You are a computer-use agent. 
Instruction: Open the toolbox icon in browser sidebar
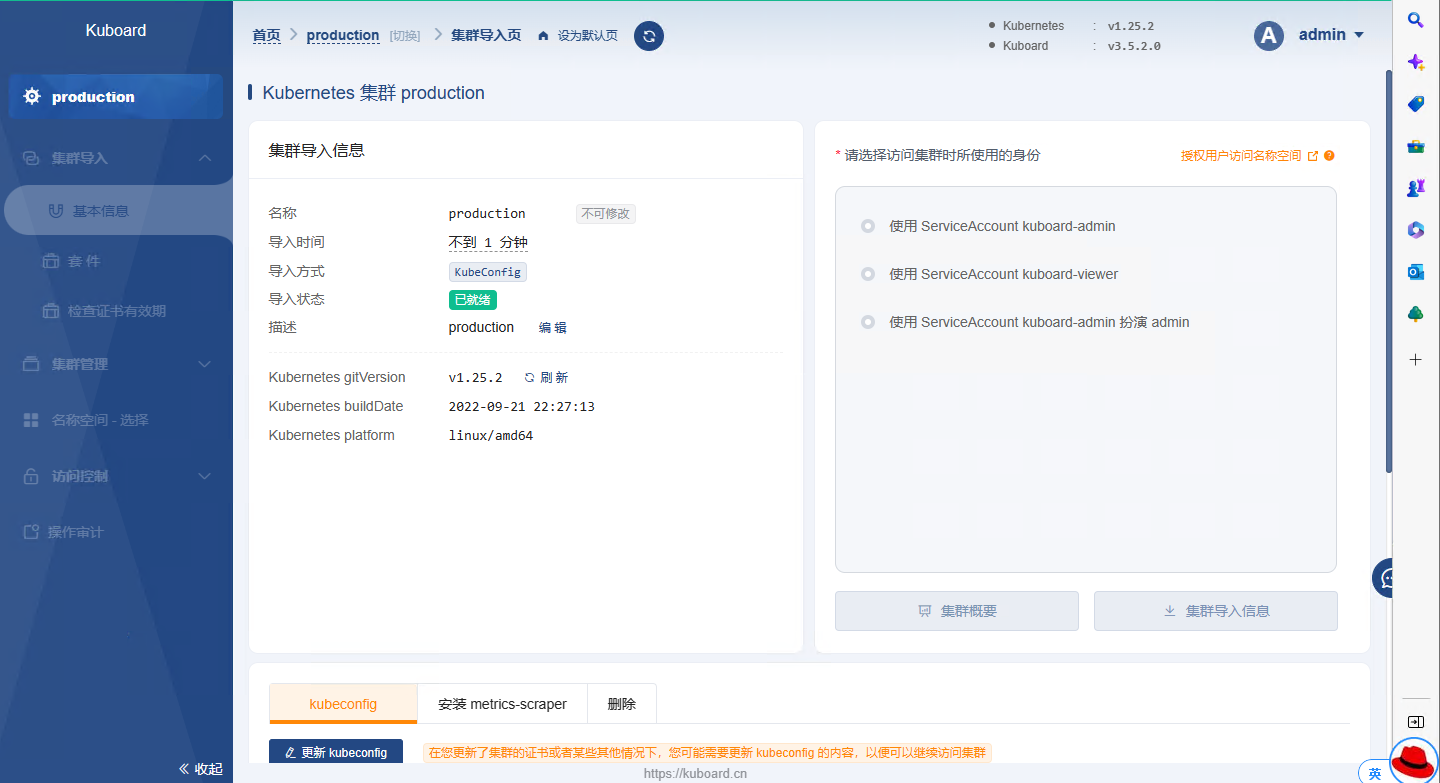pyautogui.click(x=1416, y=146)
